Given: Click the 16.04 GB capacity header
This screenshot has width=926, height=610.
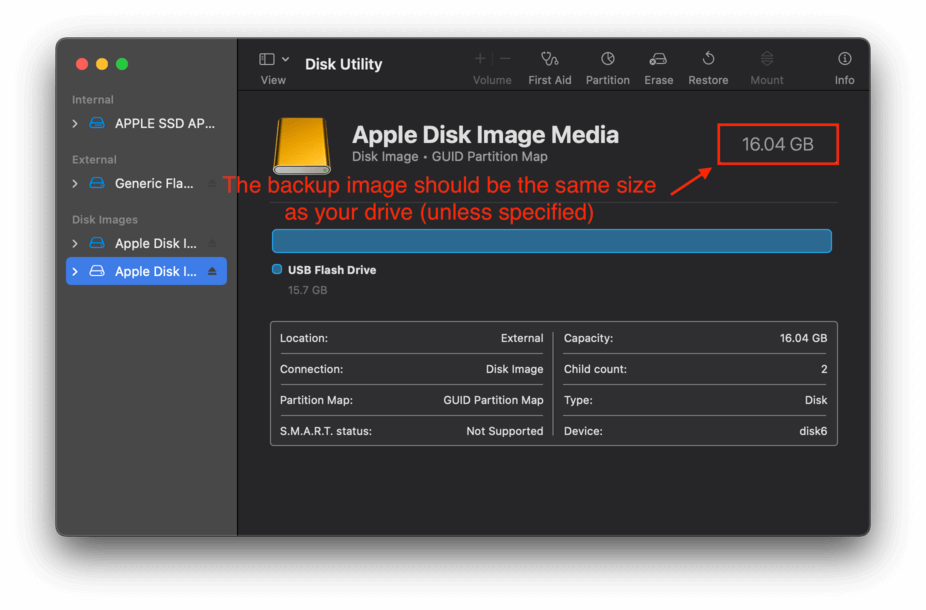Looking at the screenshot, I should pyautogui.click(x=778, y=144).
